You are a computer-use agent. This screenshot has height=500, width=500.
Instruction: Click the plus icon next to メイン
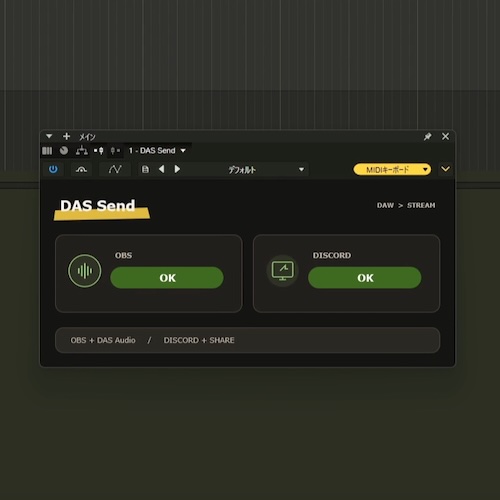[x=66, y=136]
